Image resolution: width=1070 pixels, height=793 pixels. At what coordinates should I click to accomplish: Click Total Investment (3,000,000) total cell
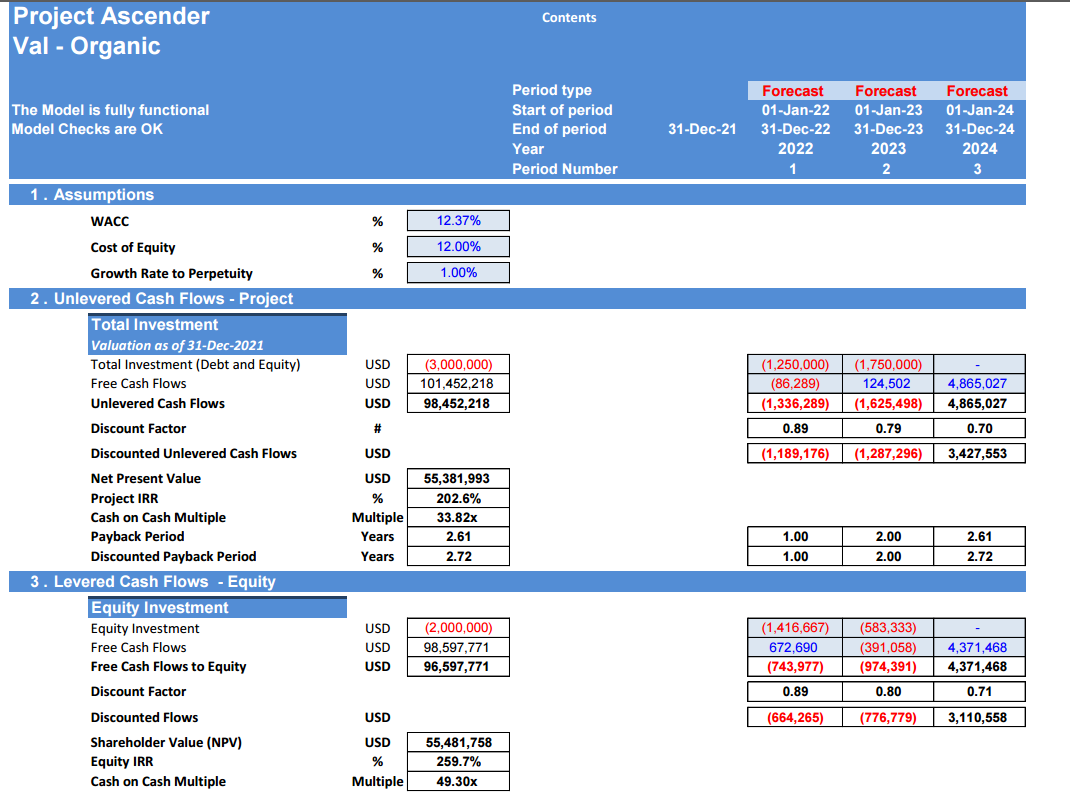(x=459, y=364)
